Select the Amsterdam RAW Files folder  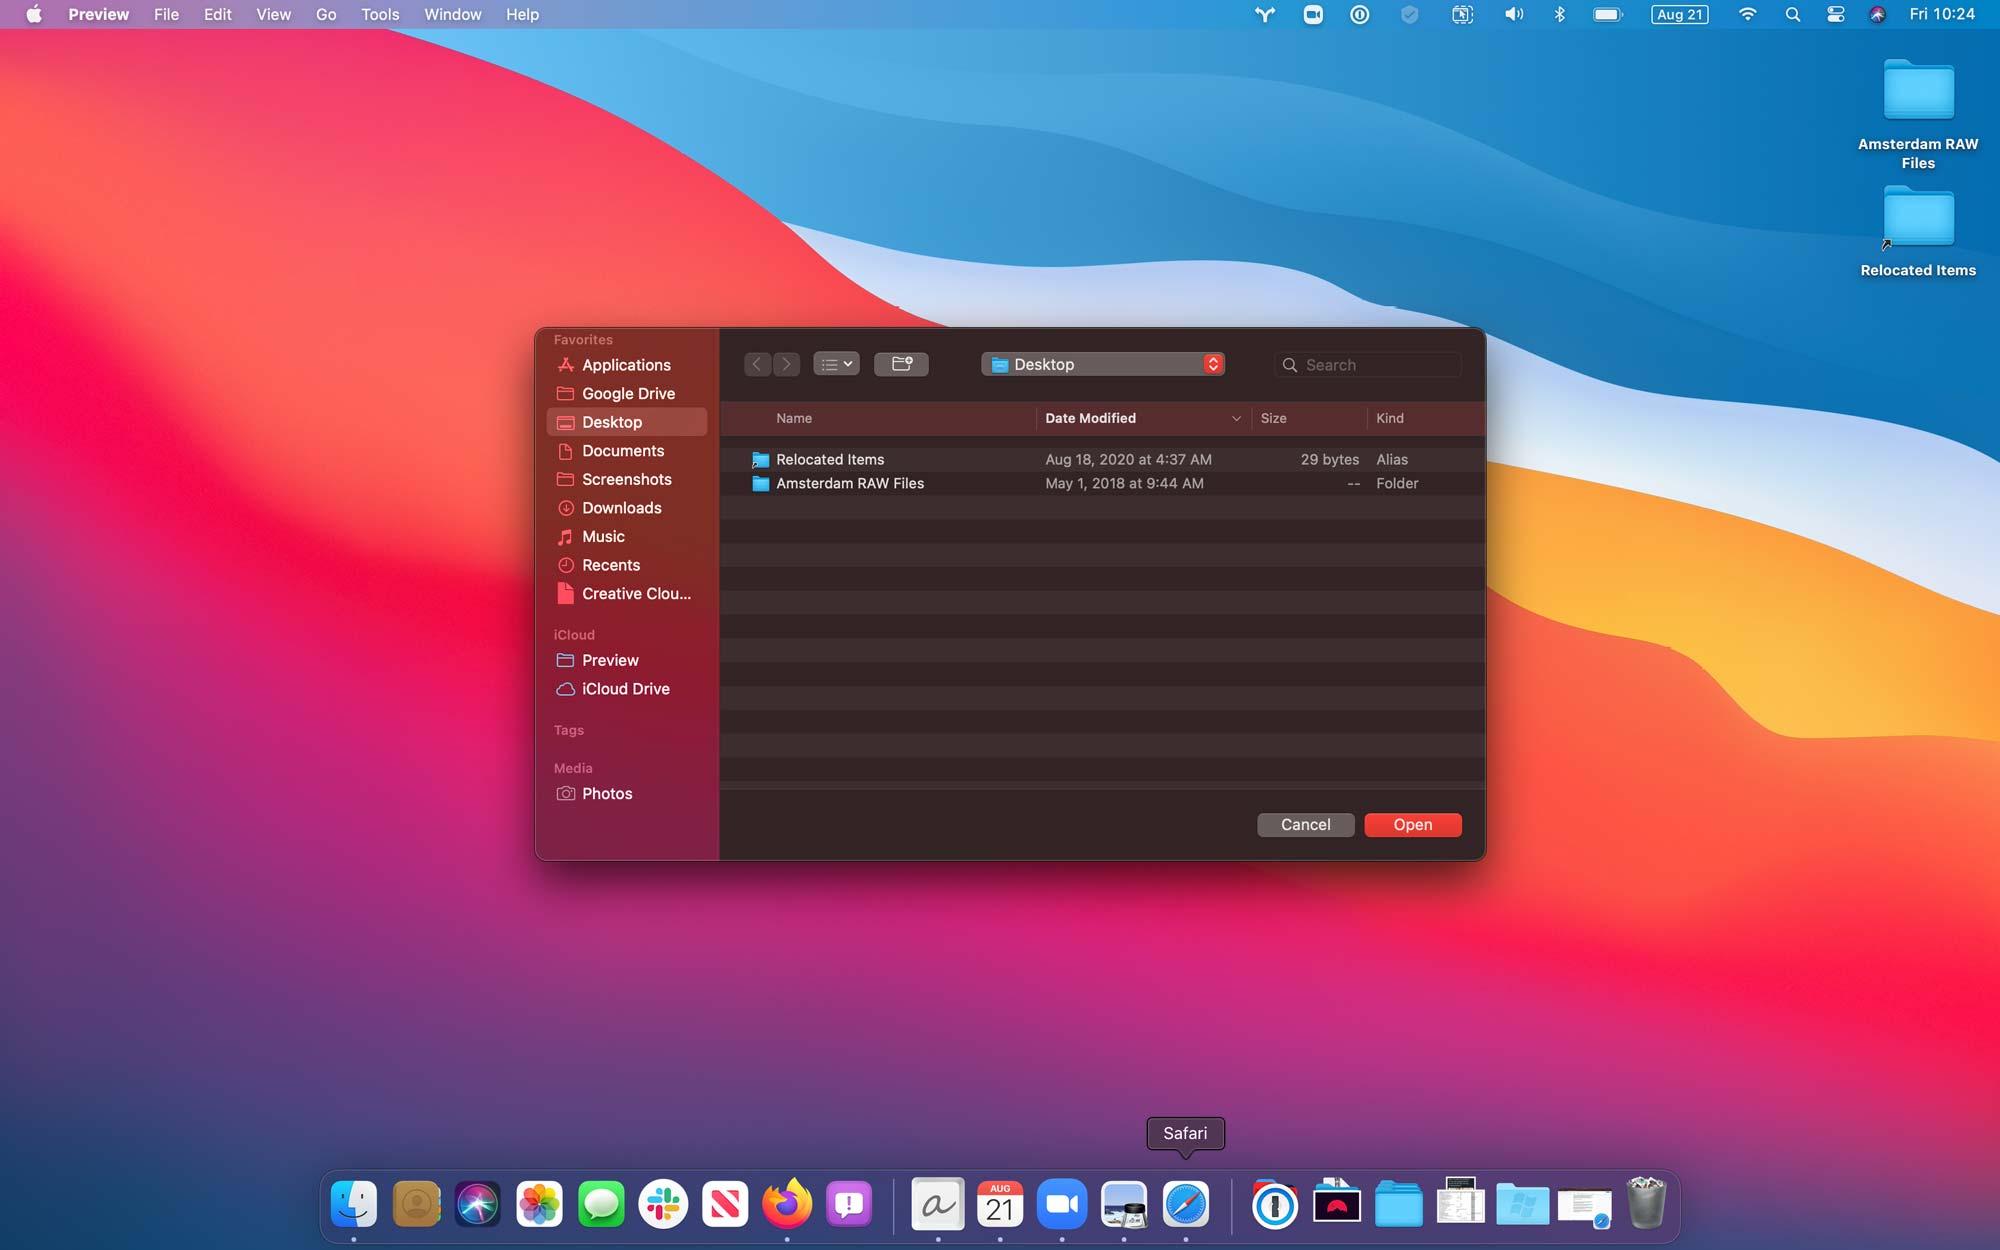pyautogui.click(x=850, y=482)
